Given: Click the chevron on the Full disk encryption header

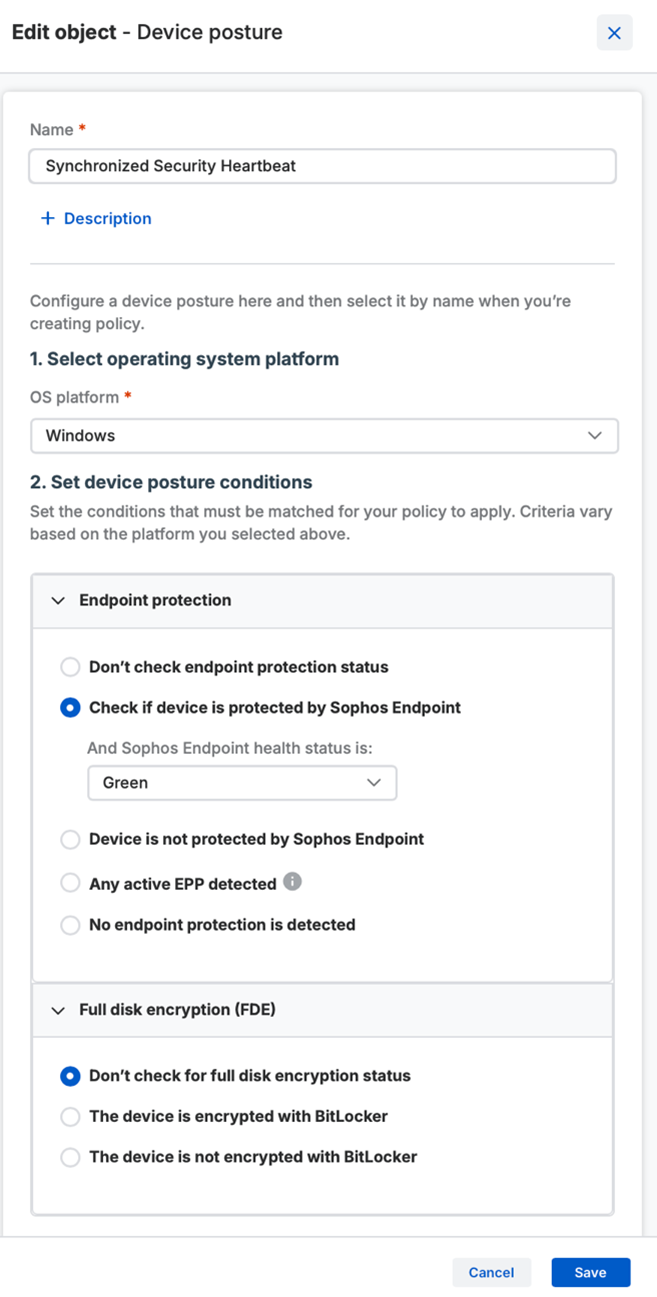Looking at the screenshot, I should pyautogui.click(x=58, y=1010).
